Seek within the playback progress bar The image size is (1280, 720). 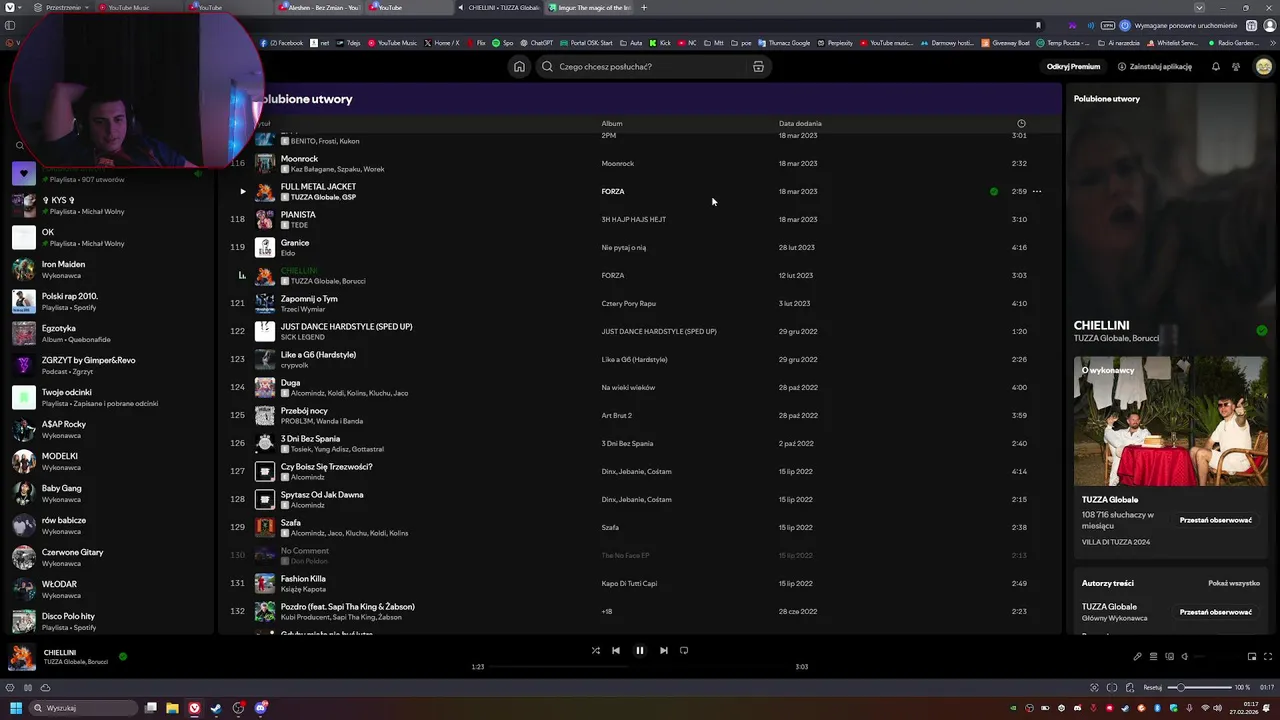[640, 667]
